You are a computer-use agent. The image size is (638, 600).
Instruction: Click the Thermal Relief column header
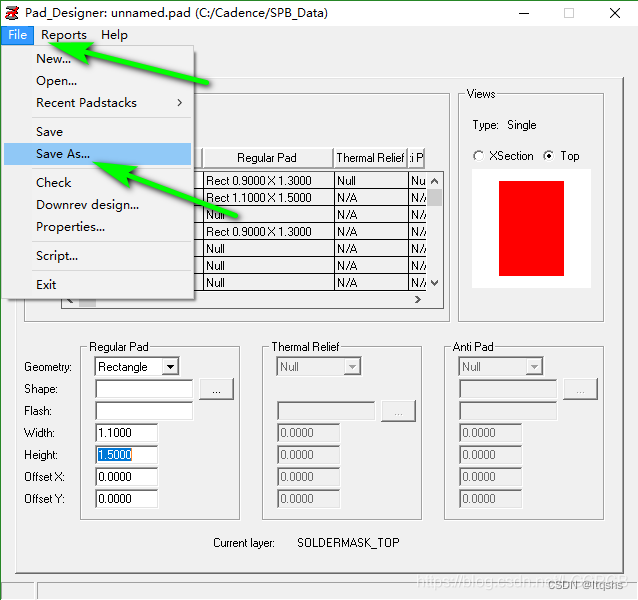coord(369,158)
